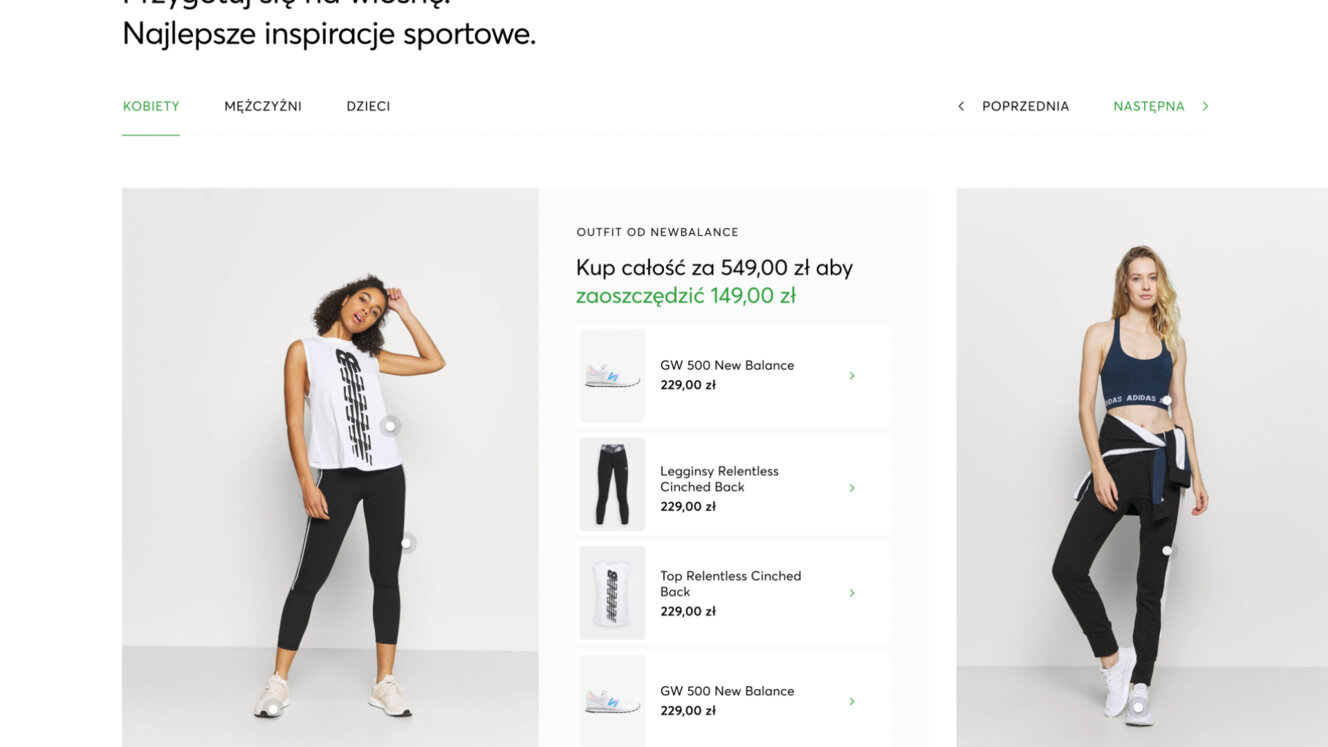Screen dimensions: 1328x747
Task: Click hotspot dot on right model's white sneaker
Action: pos(1138,707)
